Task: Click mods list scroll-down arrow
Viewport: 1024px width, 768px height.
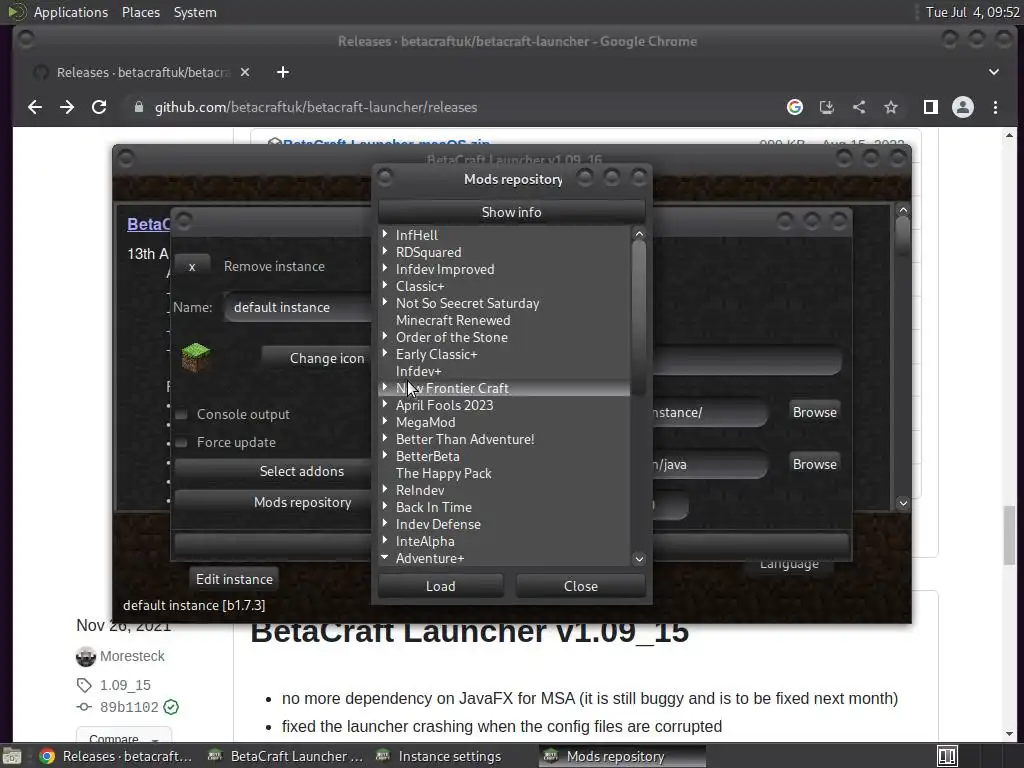Action: point(639,559)
